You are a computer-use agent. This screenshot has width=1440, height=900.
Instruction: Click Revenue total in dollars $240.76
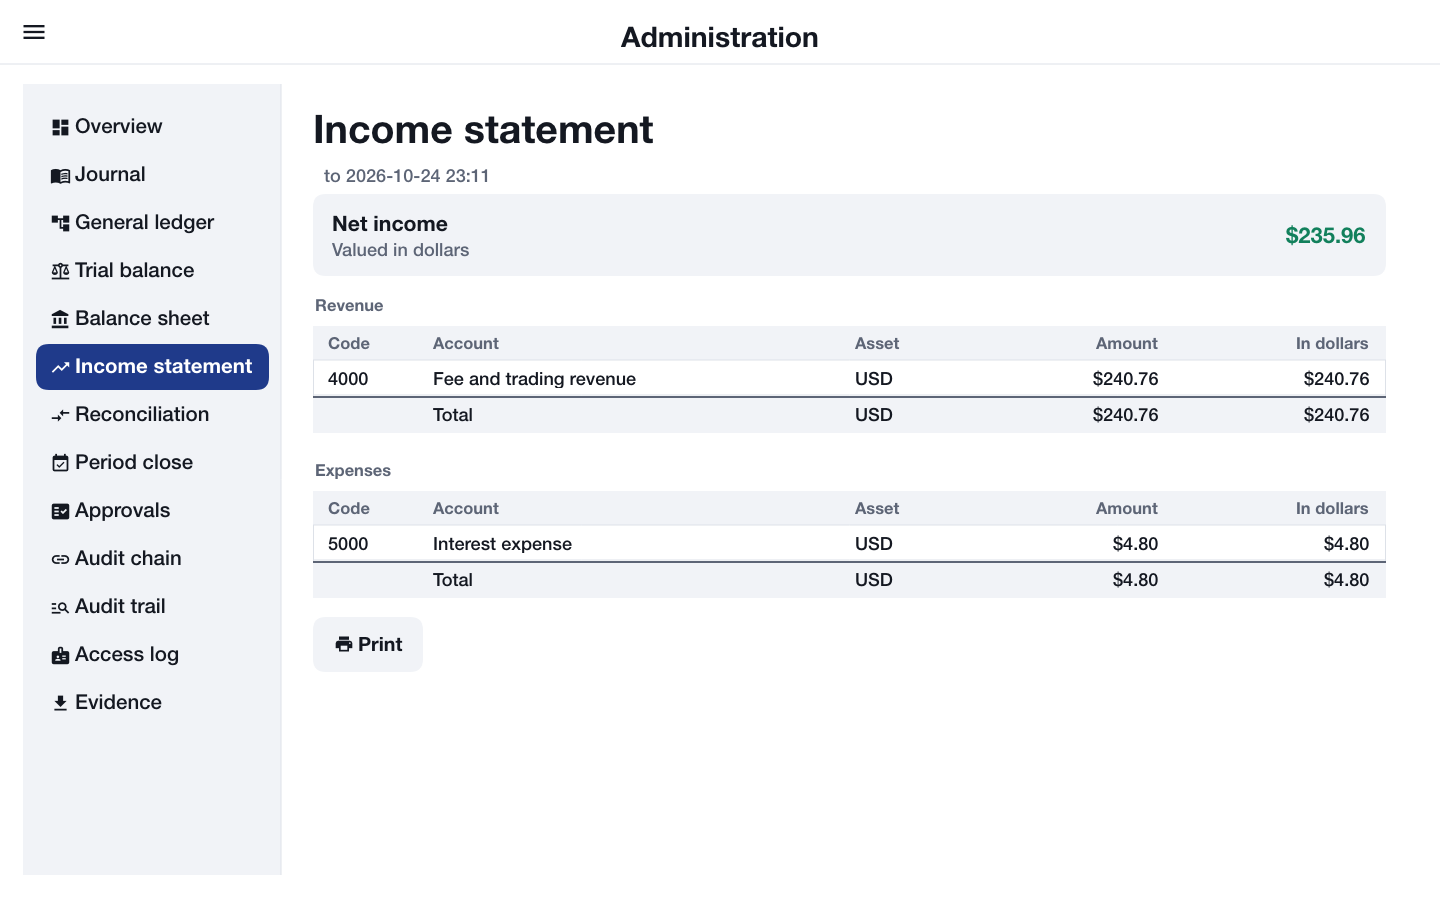[x=1336, y=415]
